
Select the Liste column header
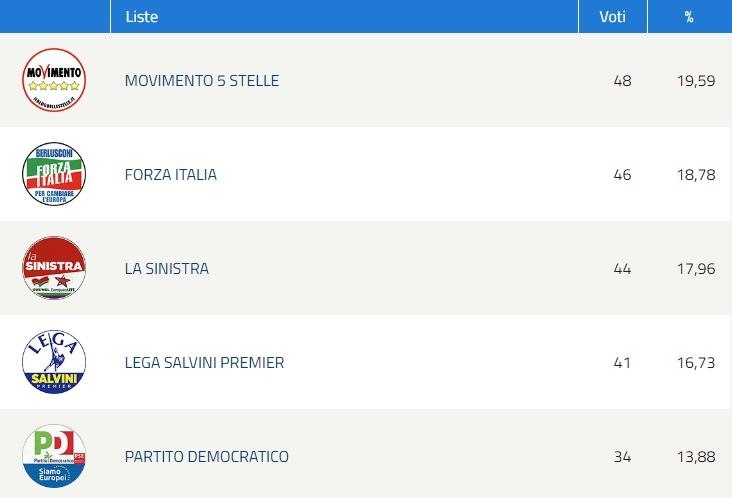pyautogui.click(x=142, y=17)
